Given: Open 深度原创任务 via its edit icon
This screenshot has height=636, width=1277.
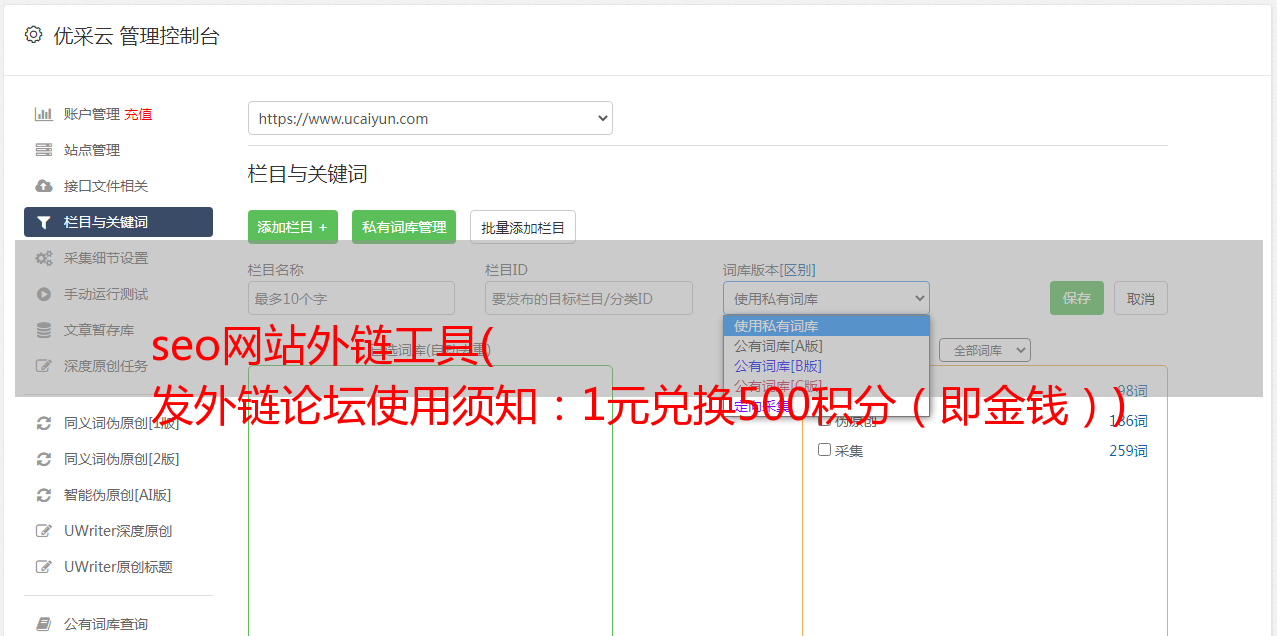Looking at the screenshot, I should [43, 366].
